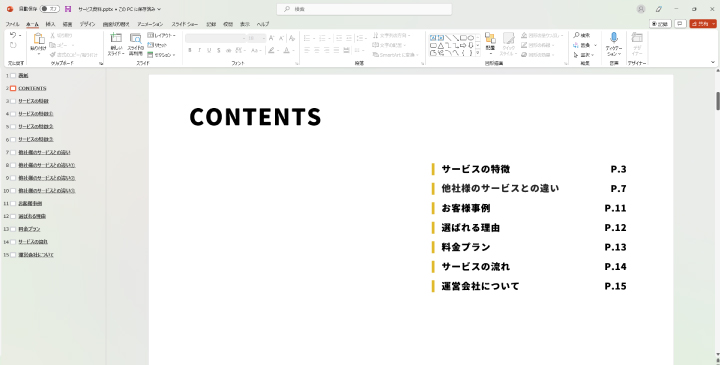The height and width of the screenshot is (365, 720).
Task: Click the outline icon of slide 11 お客様事例
Action: [x=13, y=203]
